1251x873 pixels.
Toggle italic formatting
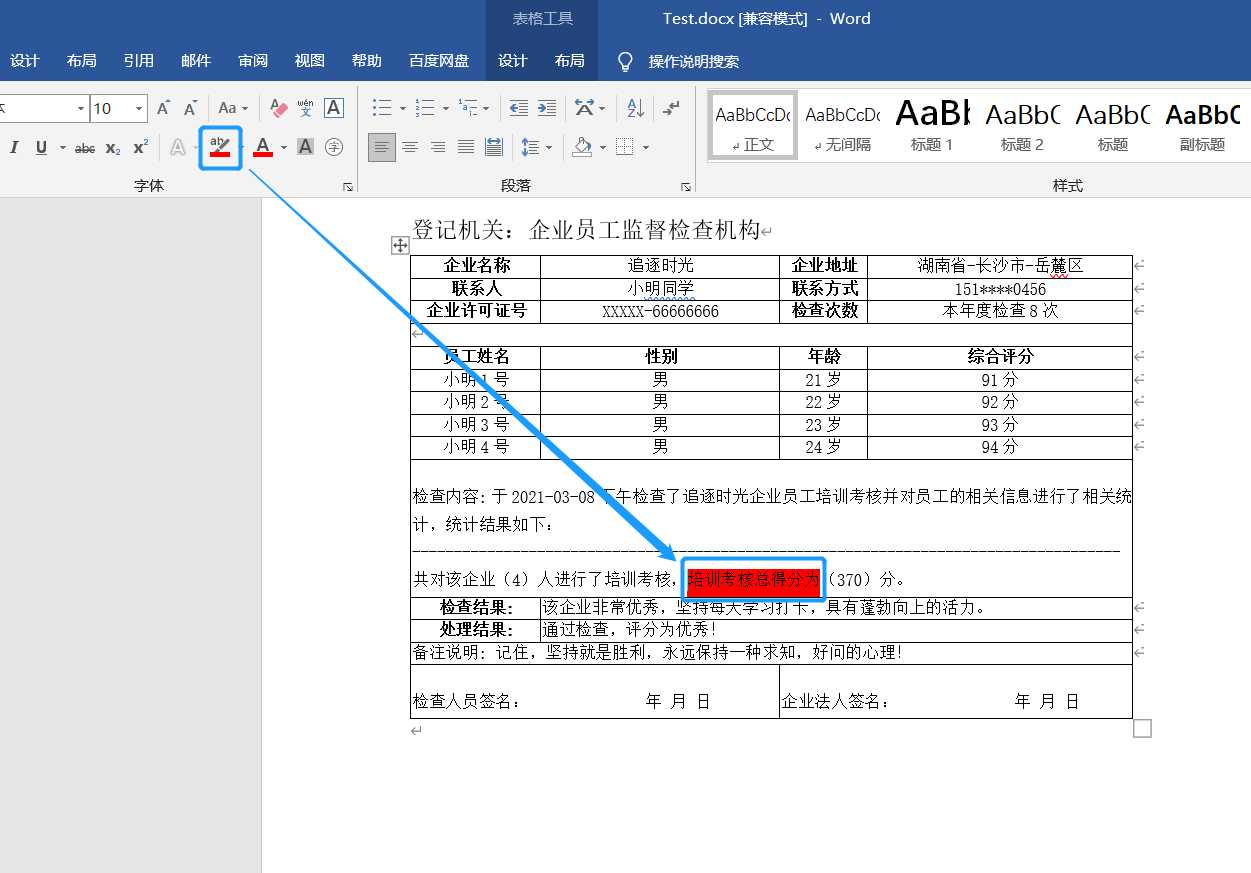(x=14, y=148)
